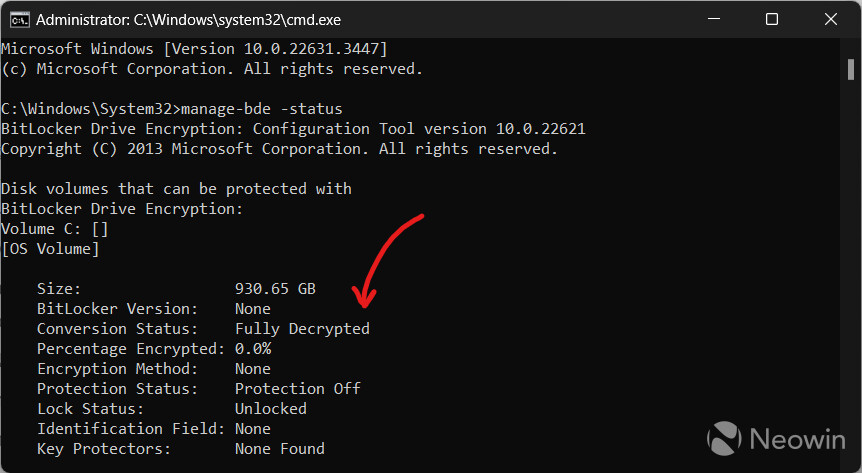The image size is (862, 473).
Task: Click the Administrator cmd.exe title text
Action: pos(189,20)
